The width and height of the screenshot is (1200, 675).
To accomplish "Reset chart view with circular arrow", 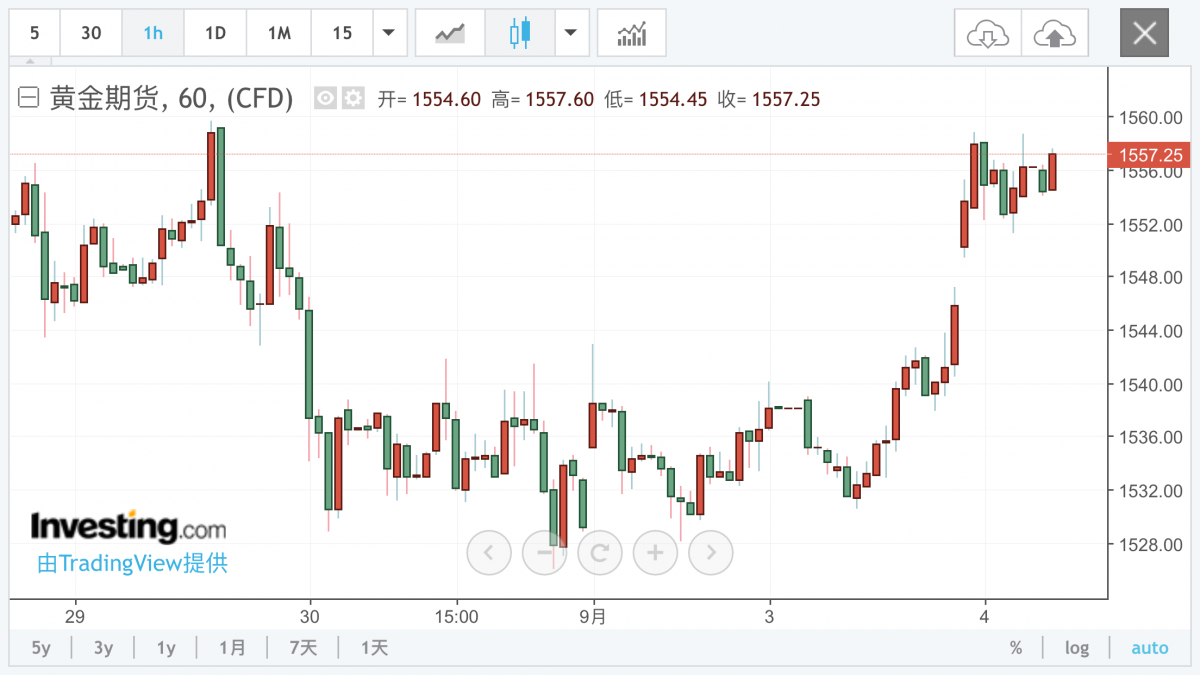I will (600, 551).
